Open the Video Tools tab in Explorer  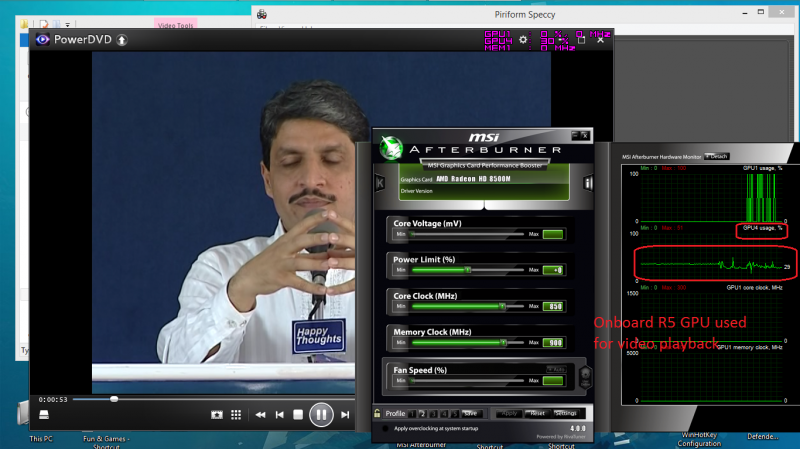(x=176, y=24)
